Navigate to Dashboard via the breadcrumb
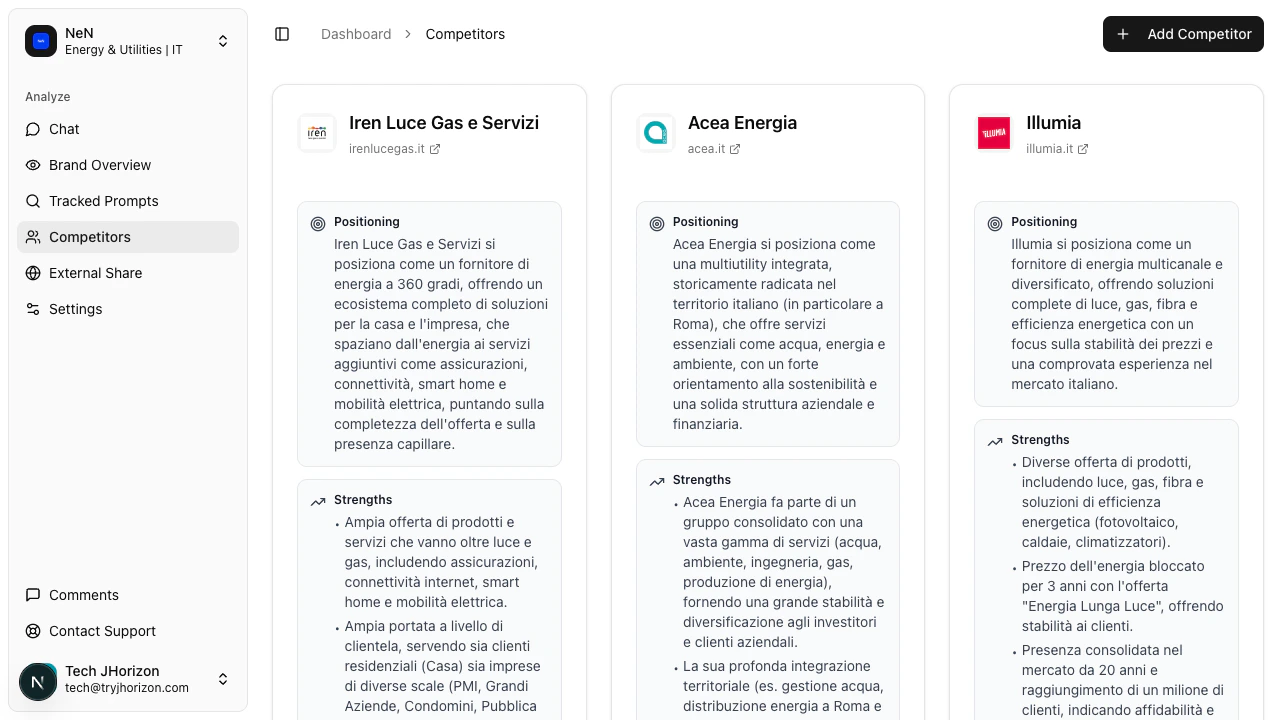The width and height of the screenshot is (1280, 720). pos(356,33)
